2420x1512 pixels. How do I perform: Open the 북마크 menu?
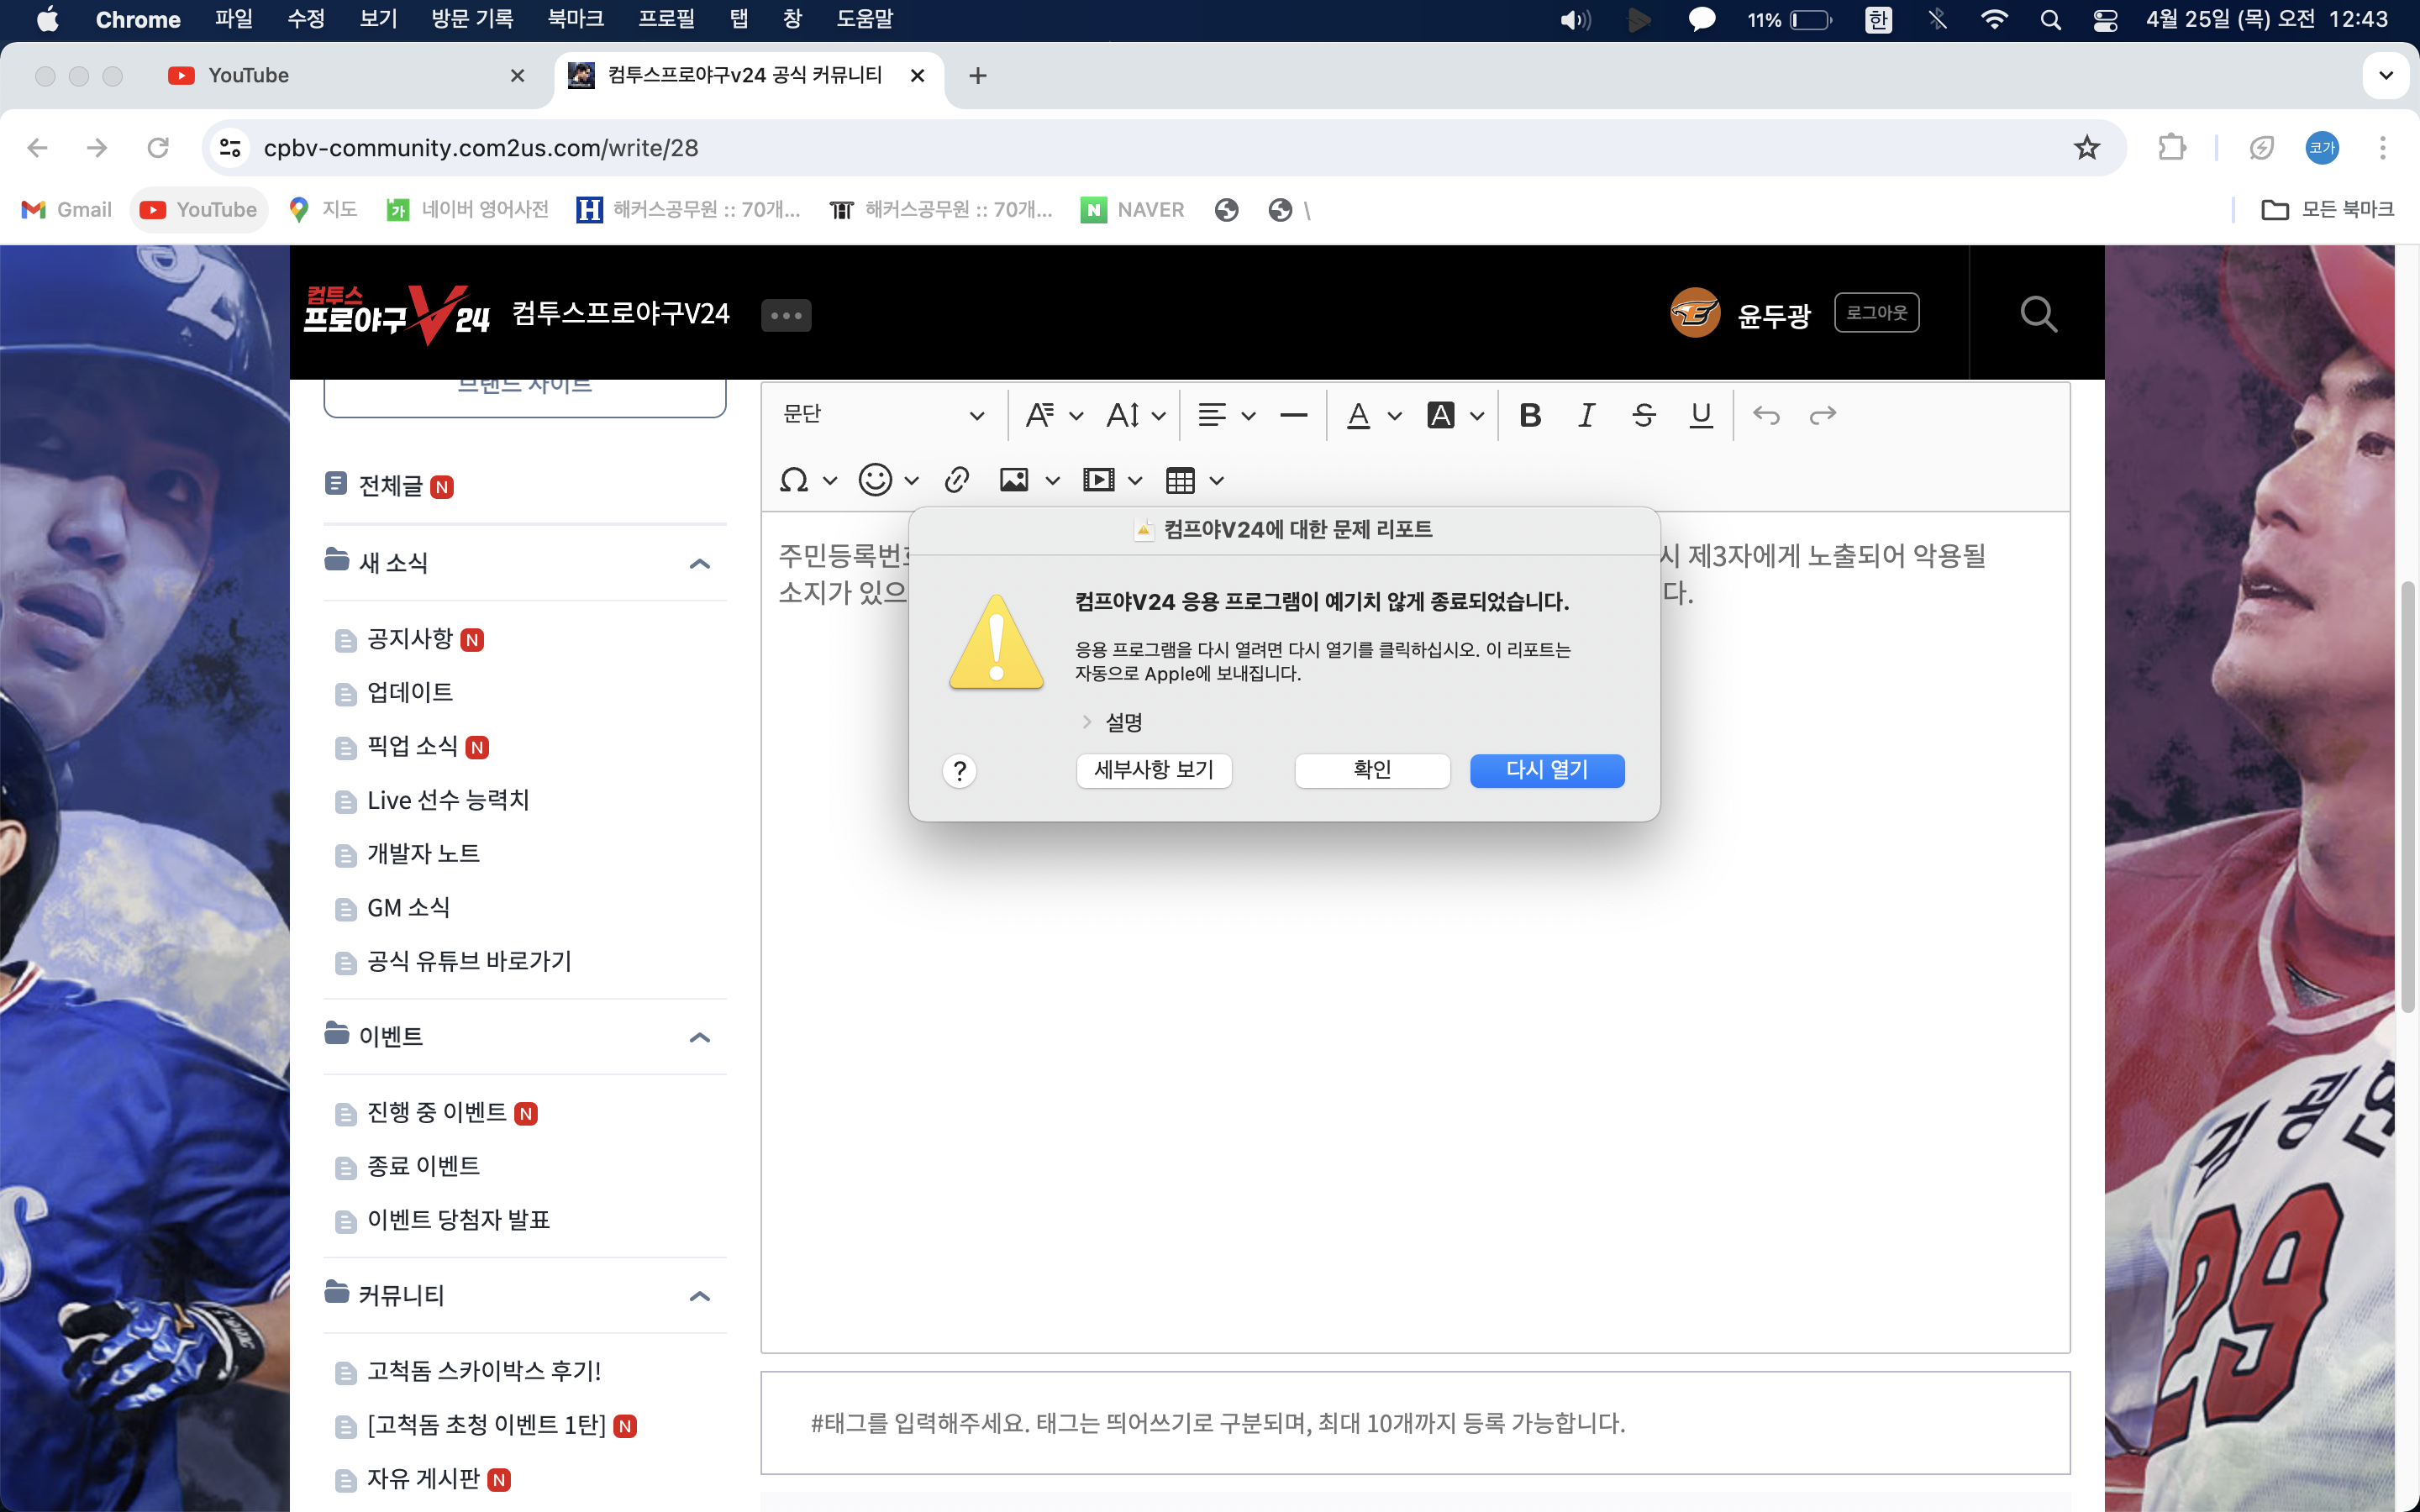[x=576, y=19]
